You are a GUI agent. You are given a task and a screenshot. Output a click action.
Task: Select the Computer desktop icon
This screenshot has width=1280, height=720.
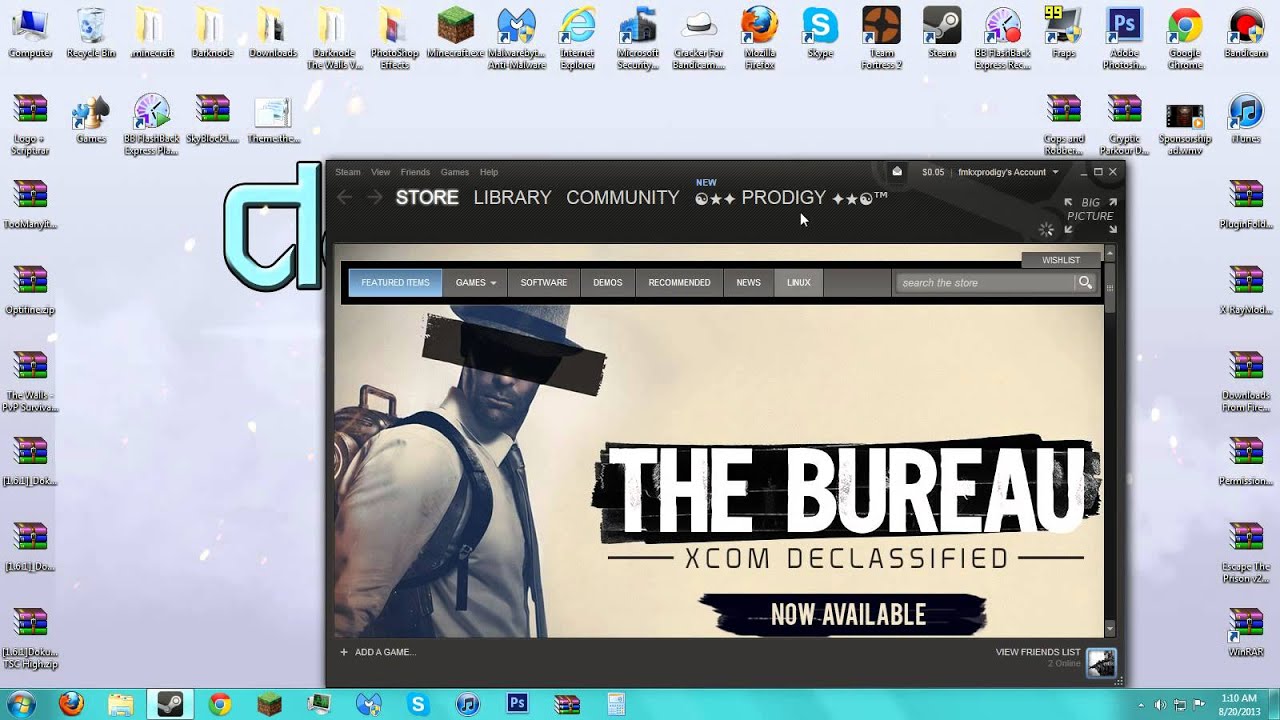[x=30, y=34]
